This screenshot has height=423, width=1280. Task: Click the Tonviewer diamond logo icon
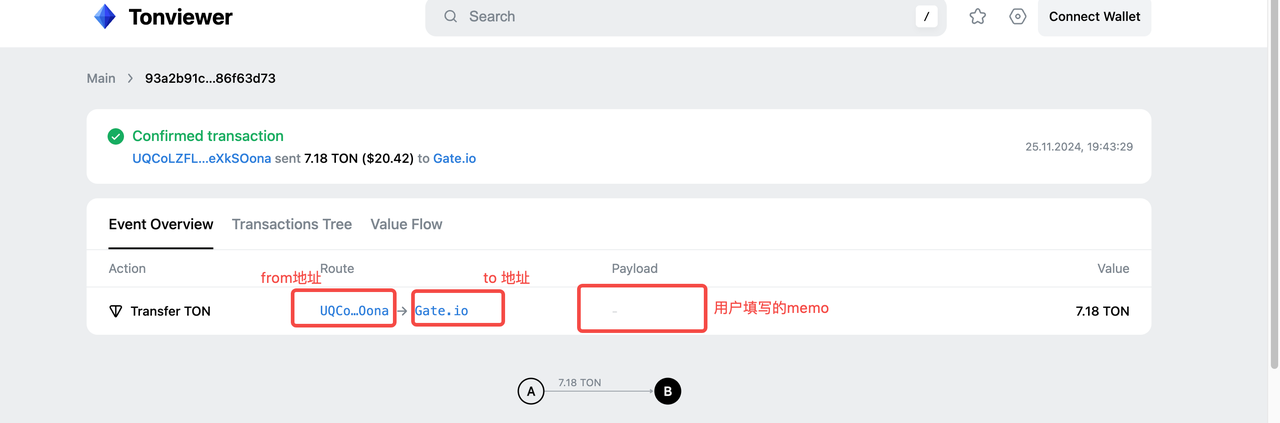point(105,17)
